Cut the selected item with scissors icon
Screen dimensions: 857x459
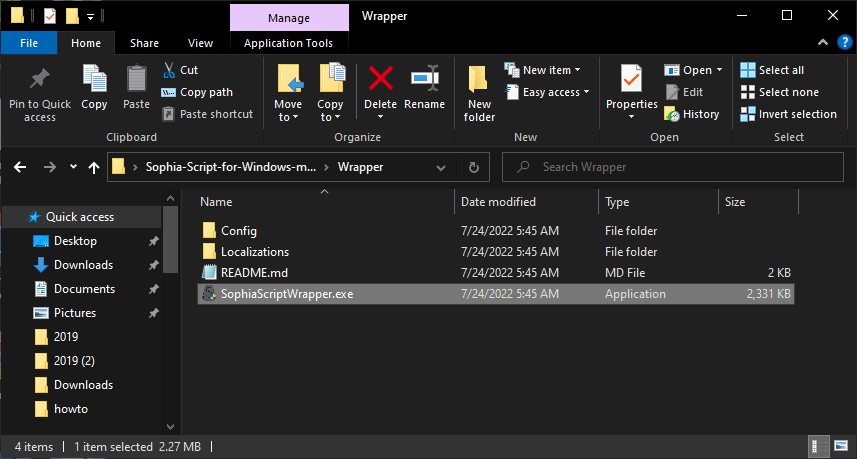point(169,70)
